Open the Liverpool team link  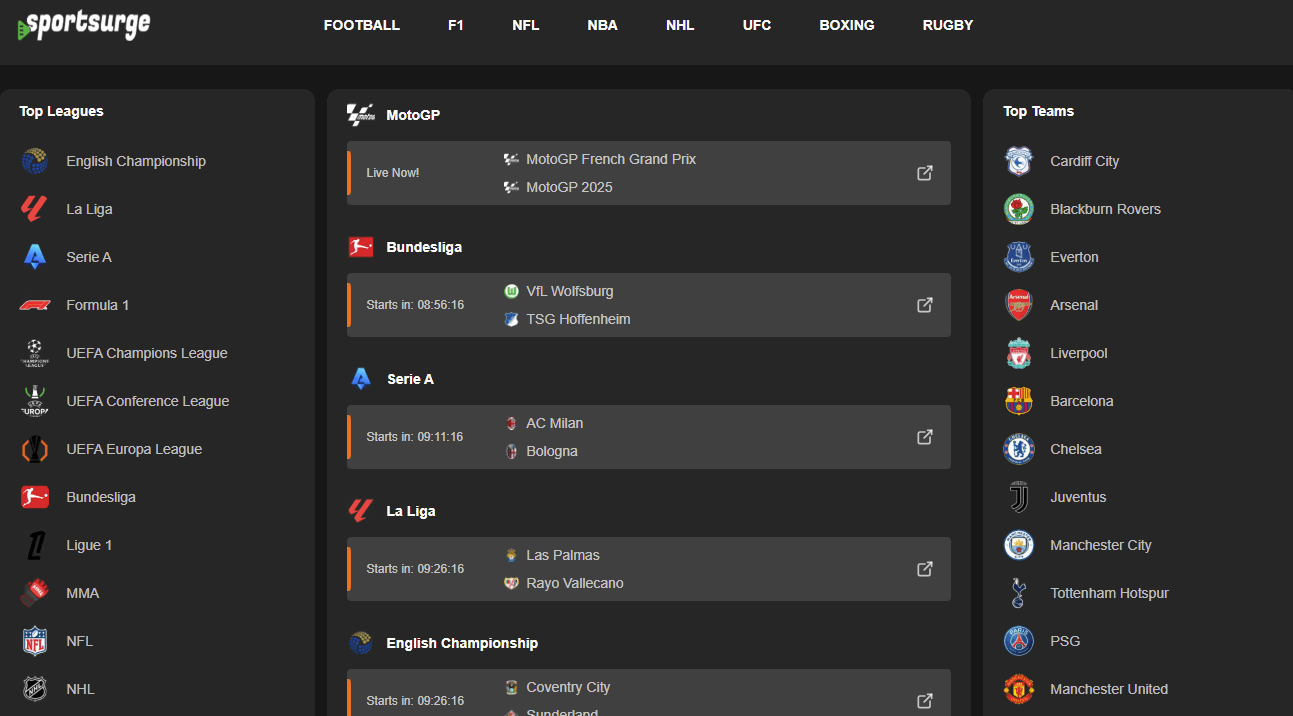(1079, 353)
